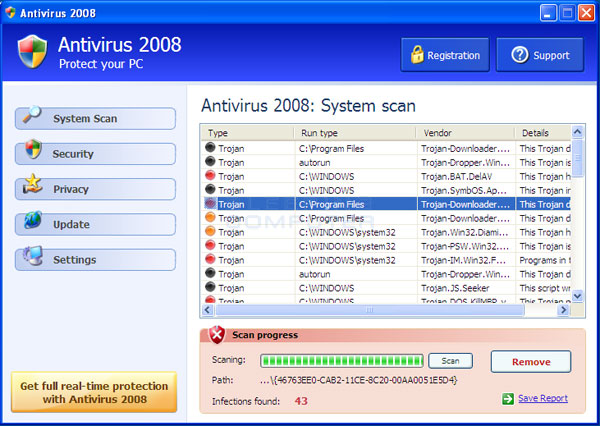Viewport: 600px width, 426px height.
Task: Click the scanned path GUID text
Action: click(x=359, y=380)
